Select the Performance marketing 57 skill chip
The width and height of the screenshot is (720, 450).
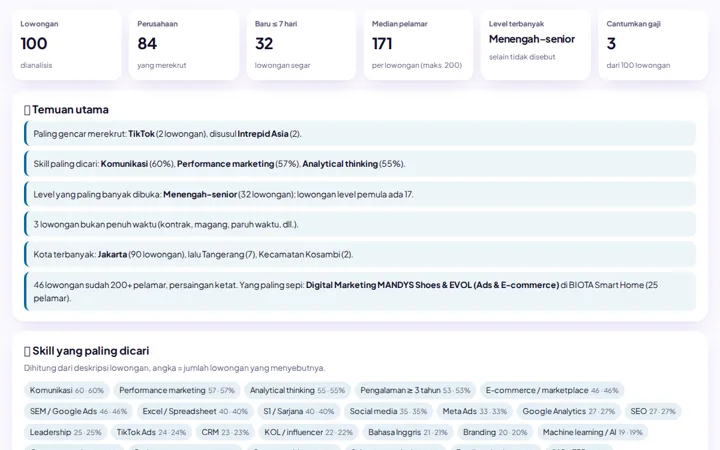click(x=177, y=390)
